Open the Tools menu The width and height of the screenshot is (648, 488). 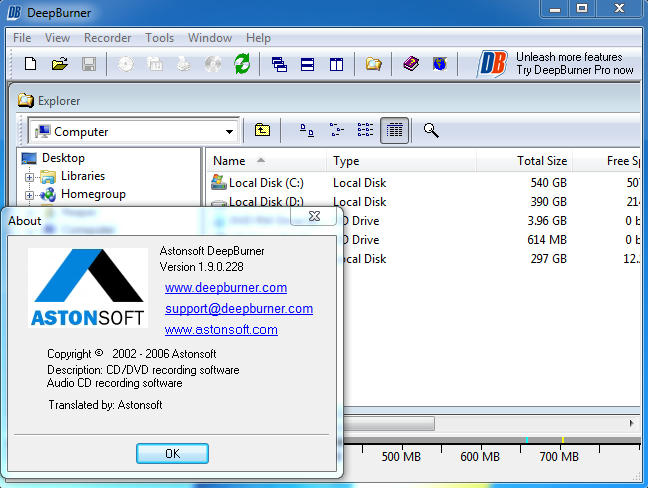click(x=160, y=38)
